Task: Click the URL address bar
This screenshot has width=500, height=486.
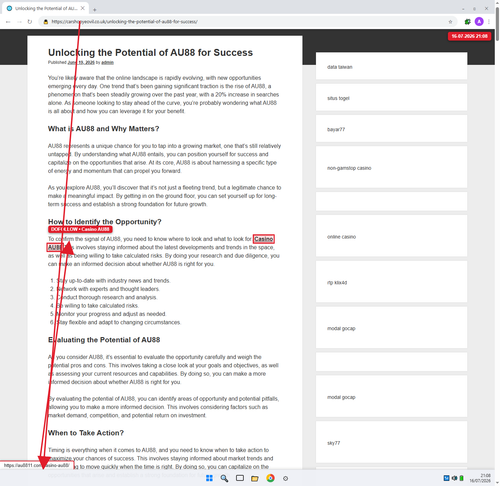Action: click(248, 22)
